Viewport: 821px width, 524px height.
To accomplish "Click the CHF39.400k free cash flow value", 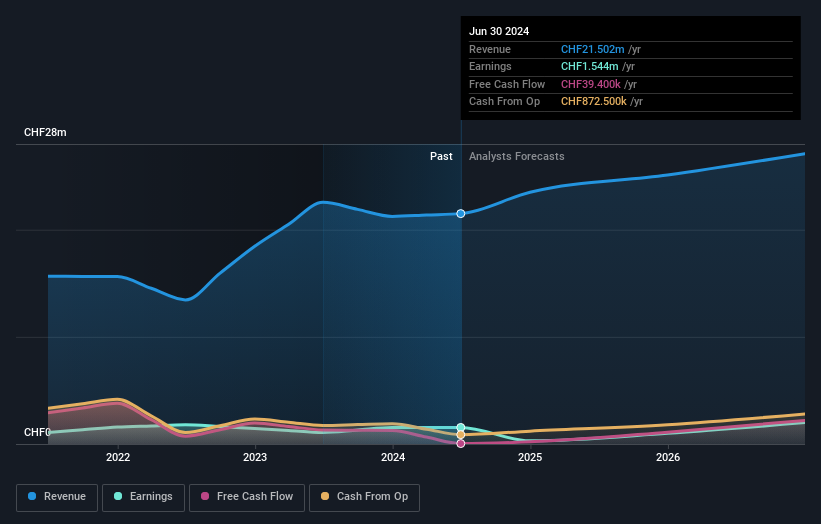I will click(591, 84).
